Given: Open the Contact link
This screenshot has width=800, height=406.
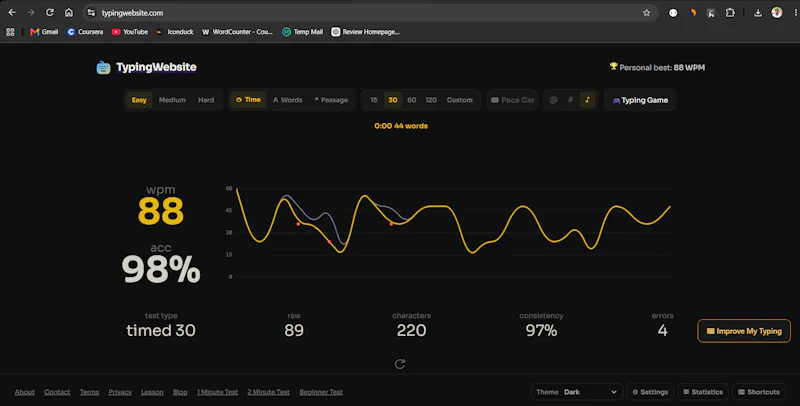Looking at the screenshot, I should point(57,392).
